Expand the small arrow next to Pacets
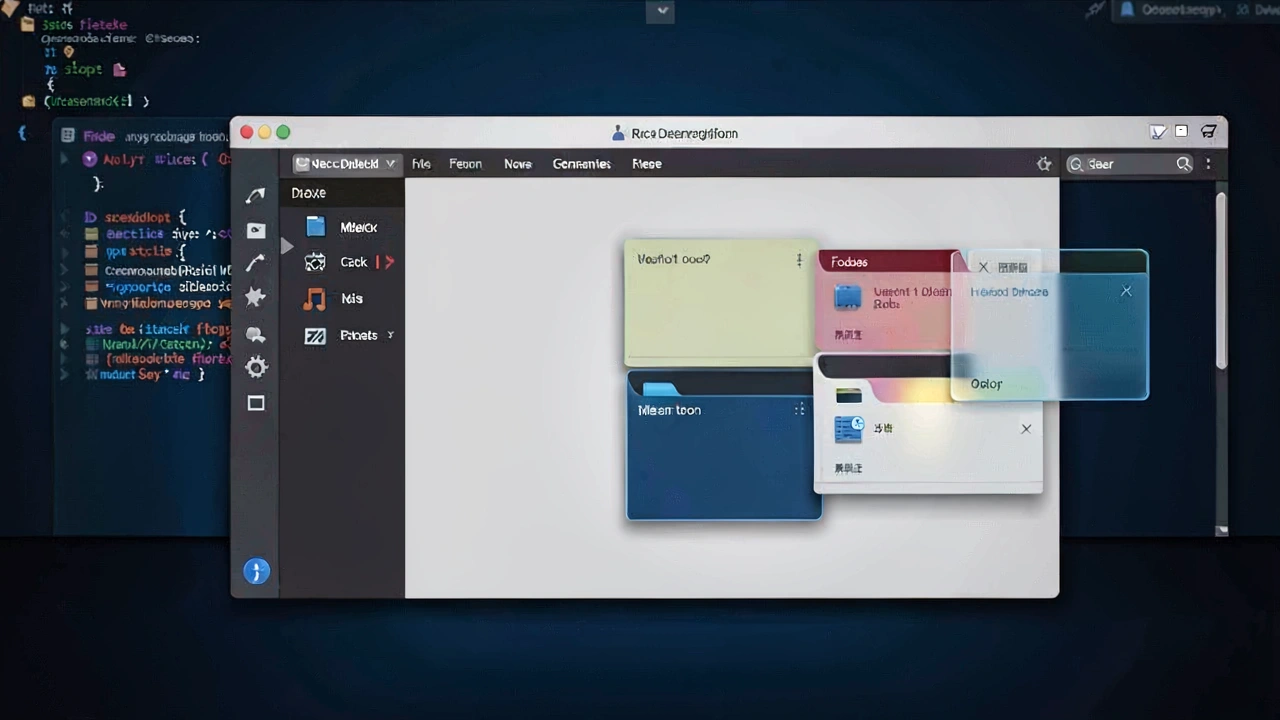1280x720 pixels. click(390, 335)
